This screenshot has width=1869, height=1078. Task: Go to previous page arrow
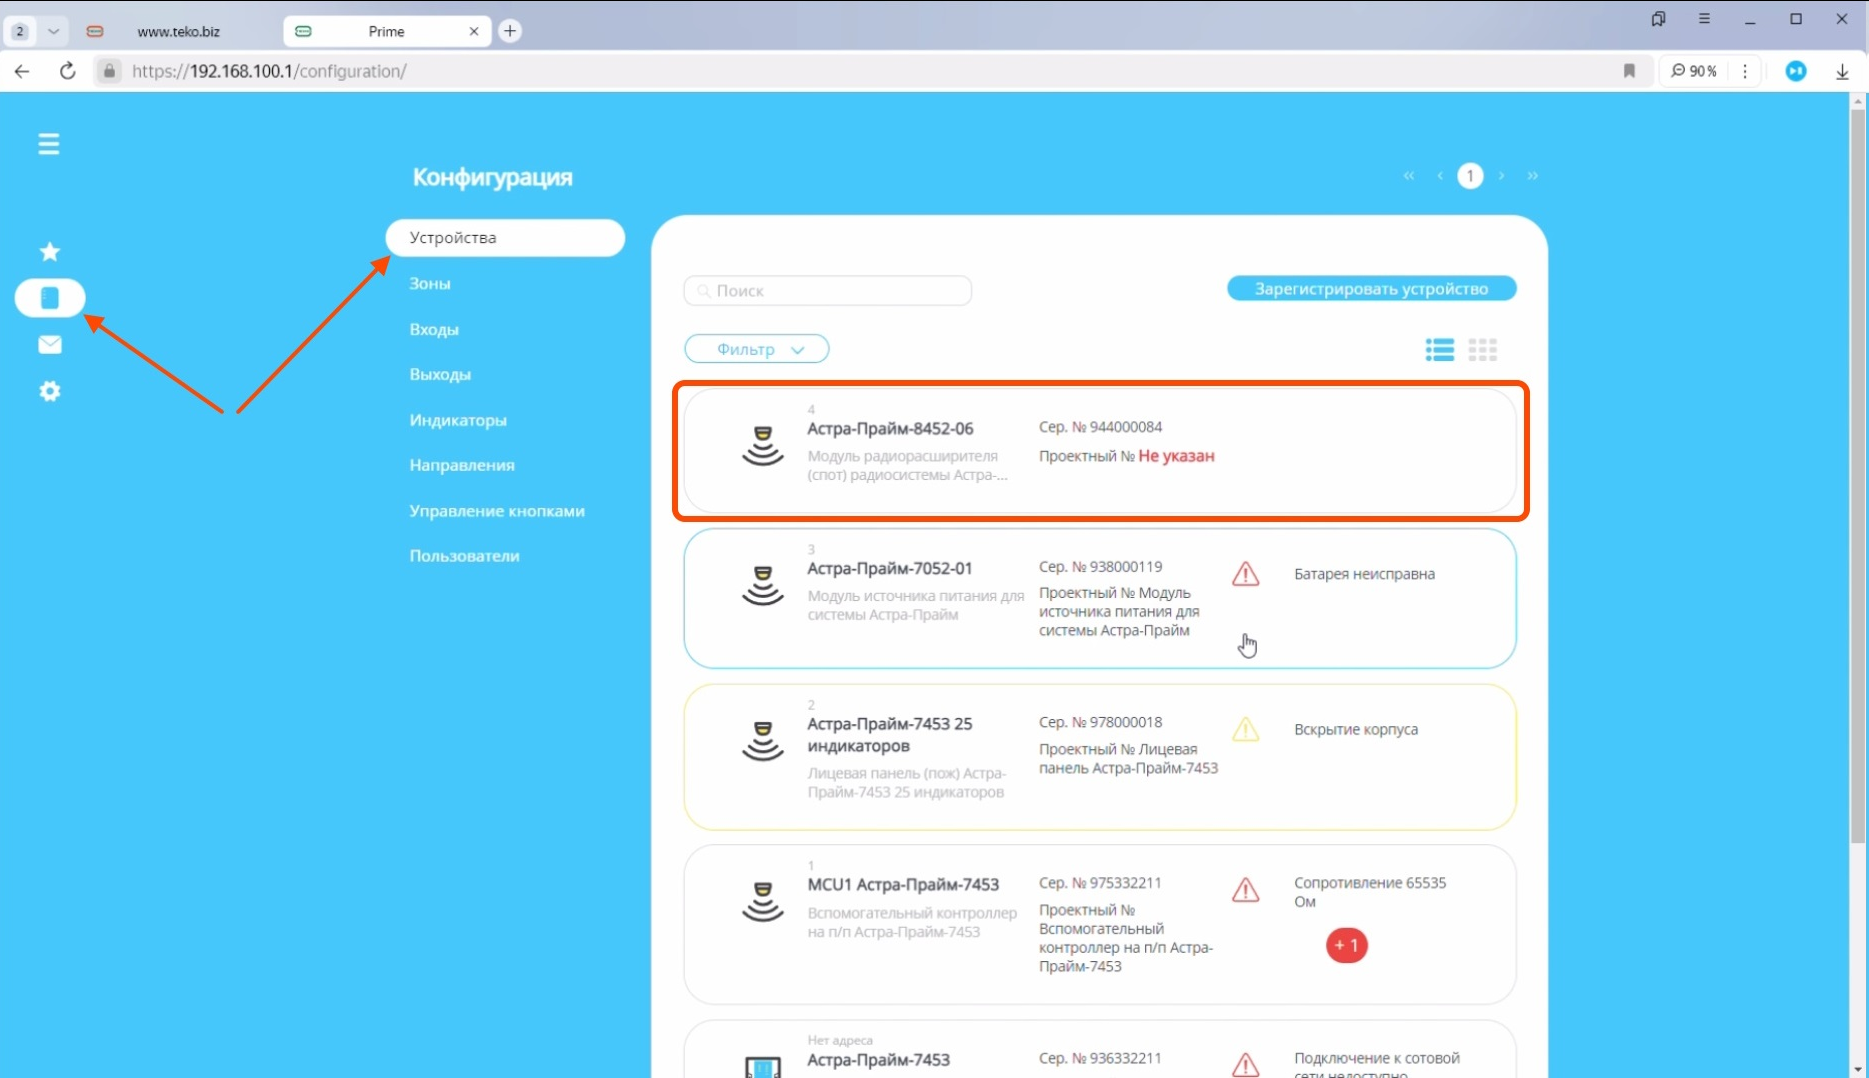[x=1440, y=176]
